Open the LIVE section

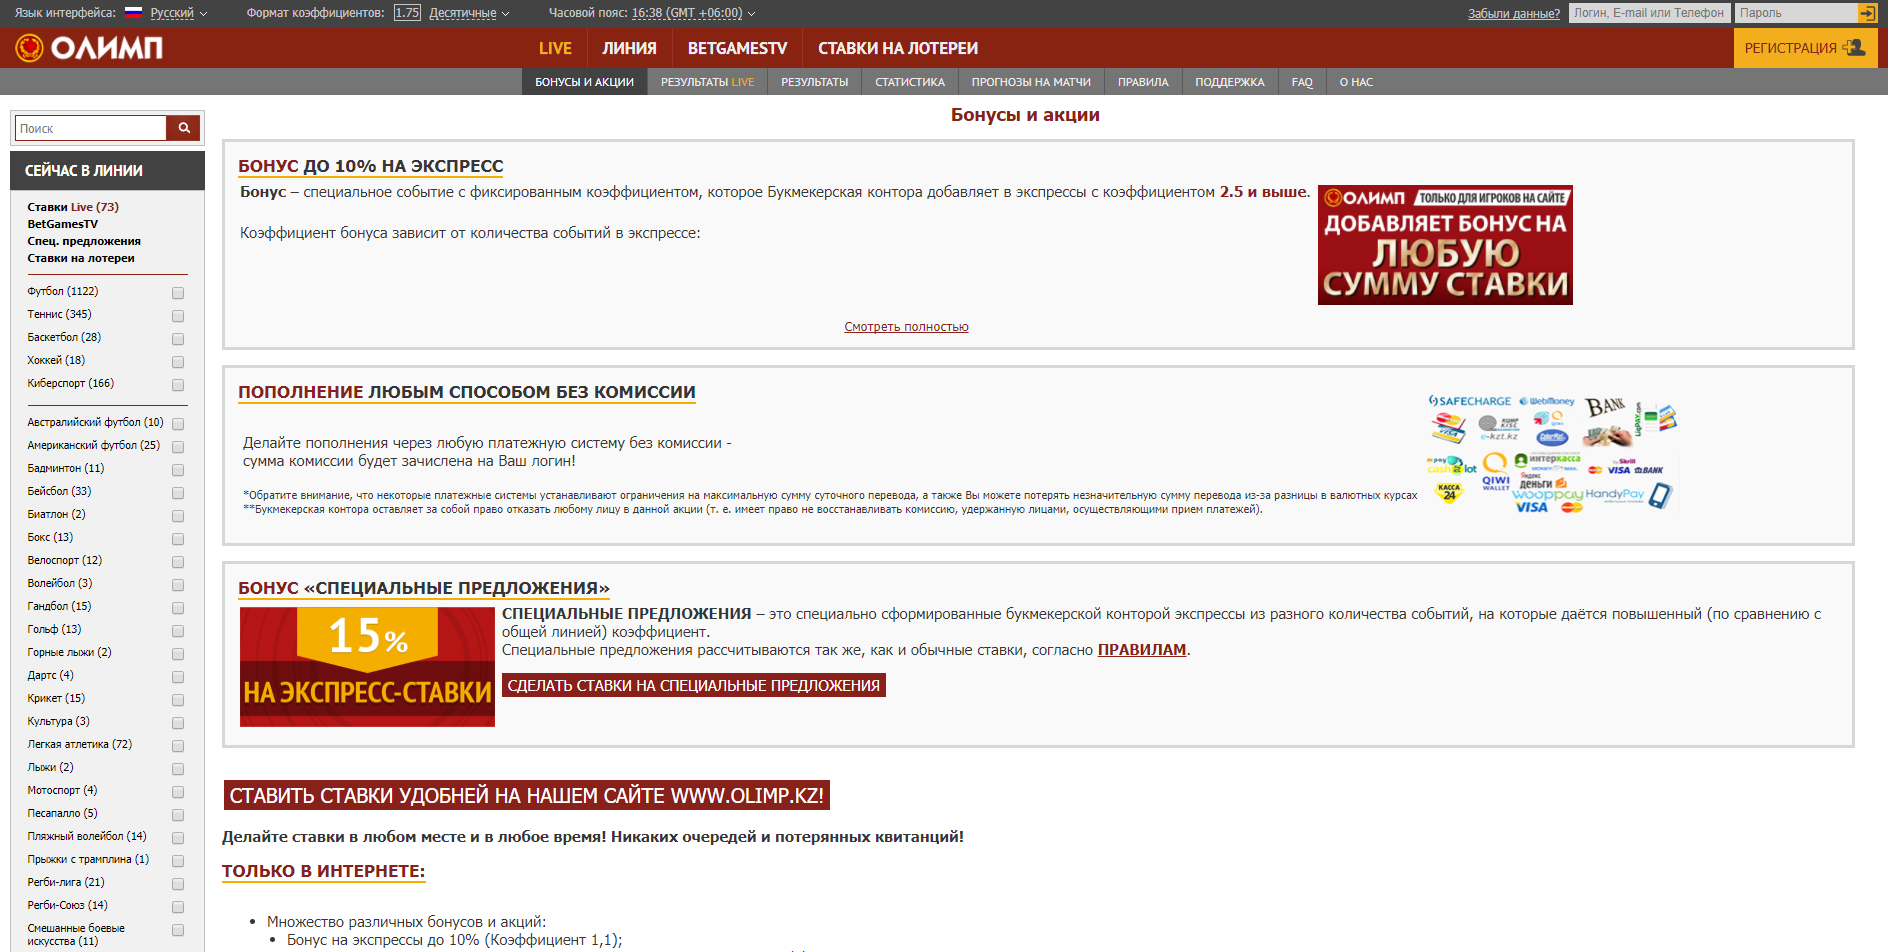coord(555,48)
